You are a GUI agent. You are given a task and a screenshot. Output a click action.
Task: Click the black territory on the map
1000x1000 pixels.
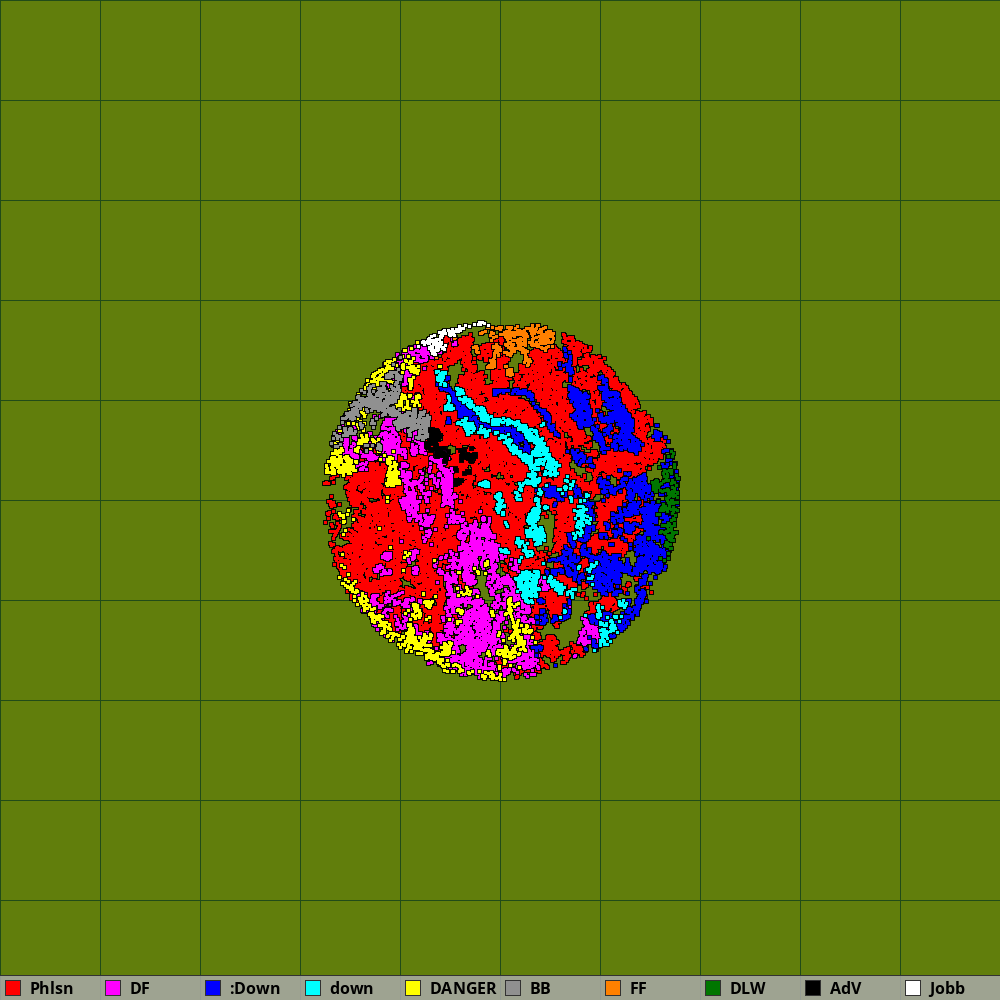438,445
